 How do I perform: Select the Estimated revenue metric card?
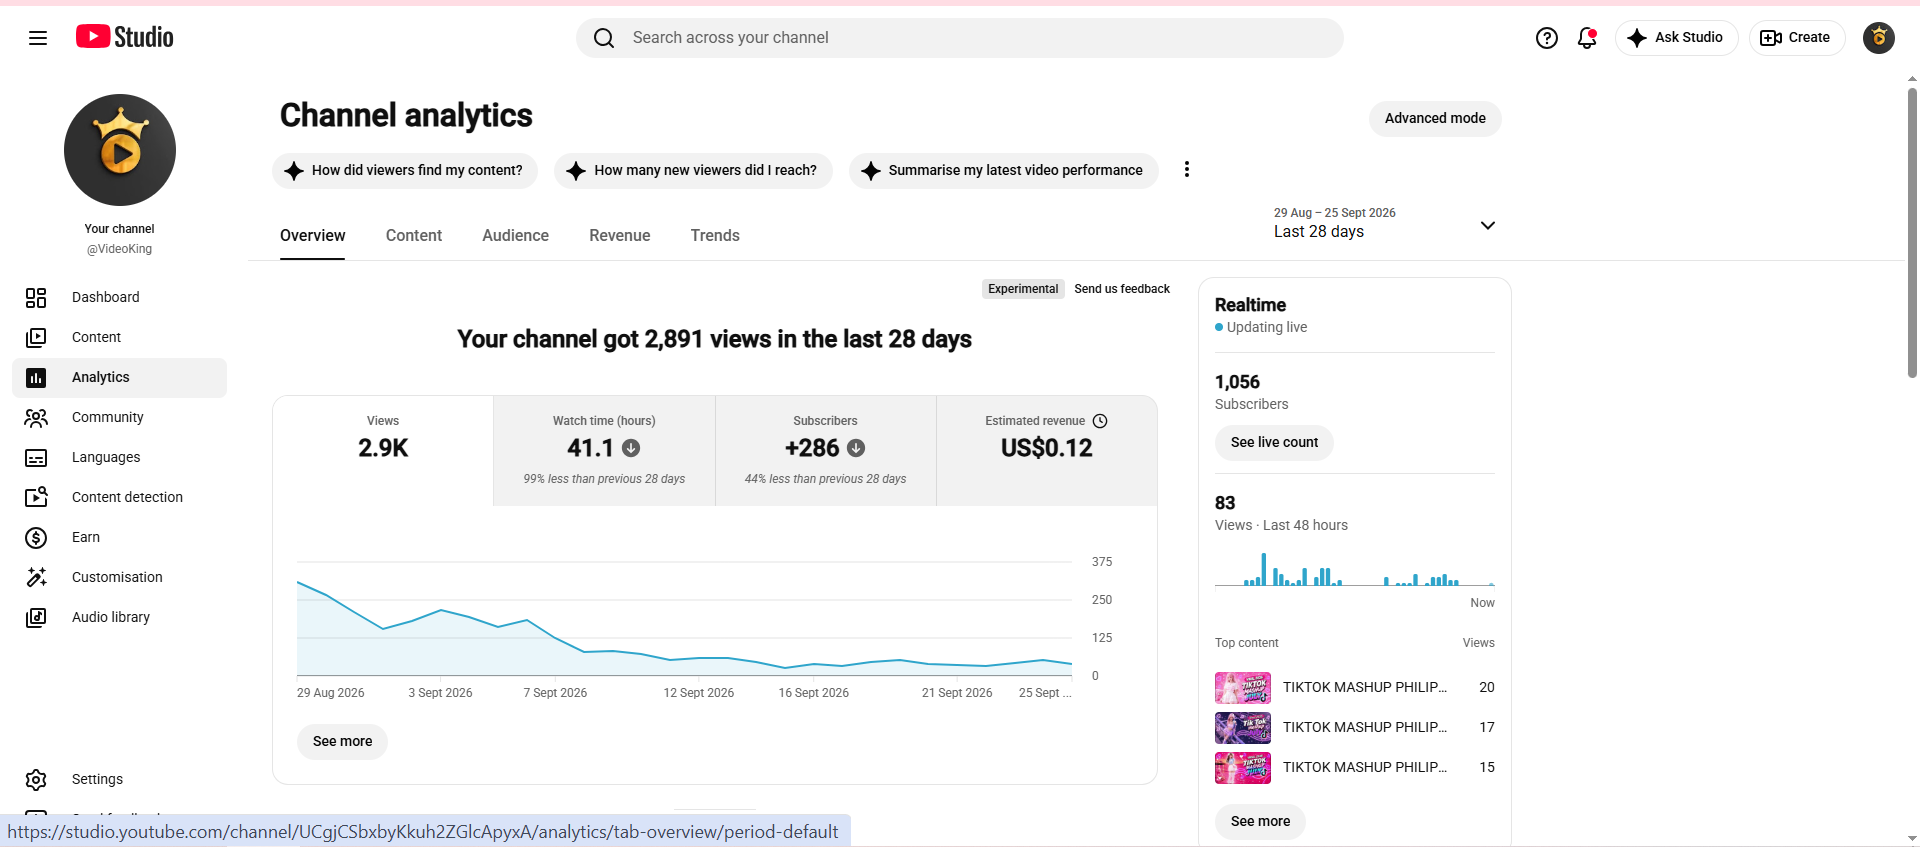click(1047, 451)
